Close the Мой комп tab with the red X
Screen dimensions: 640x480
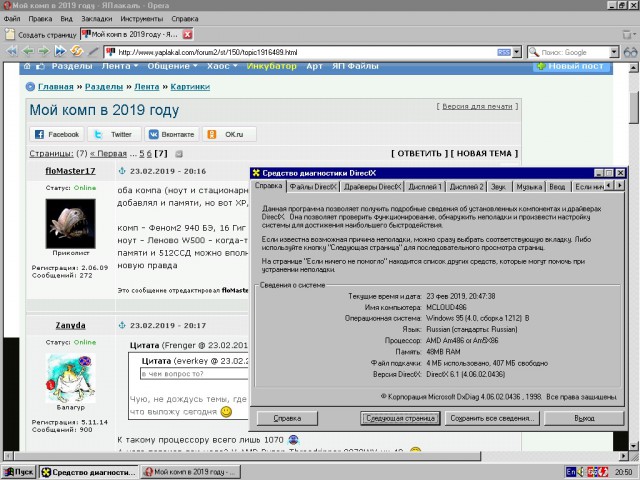[x=187, y=35]
